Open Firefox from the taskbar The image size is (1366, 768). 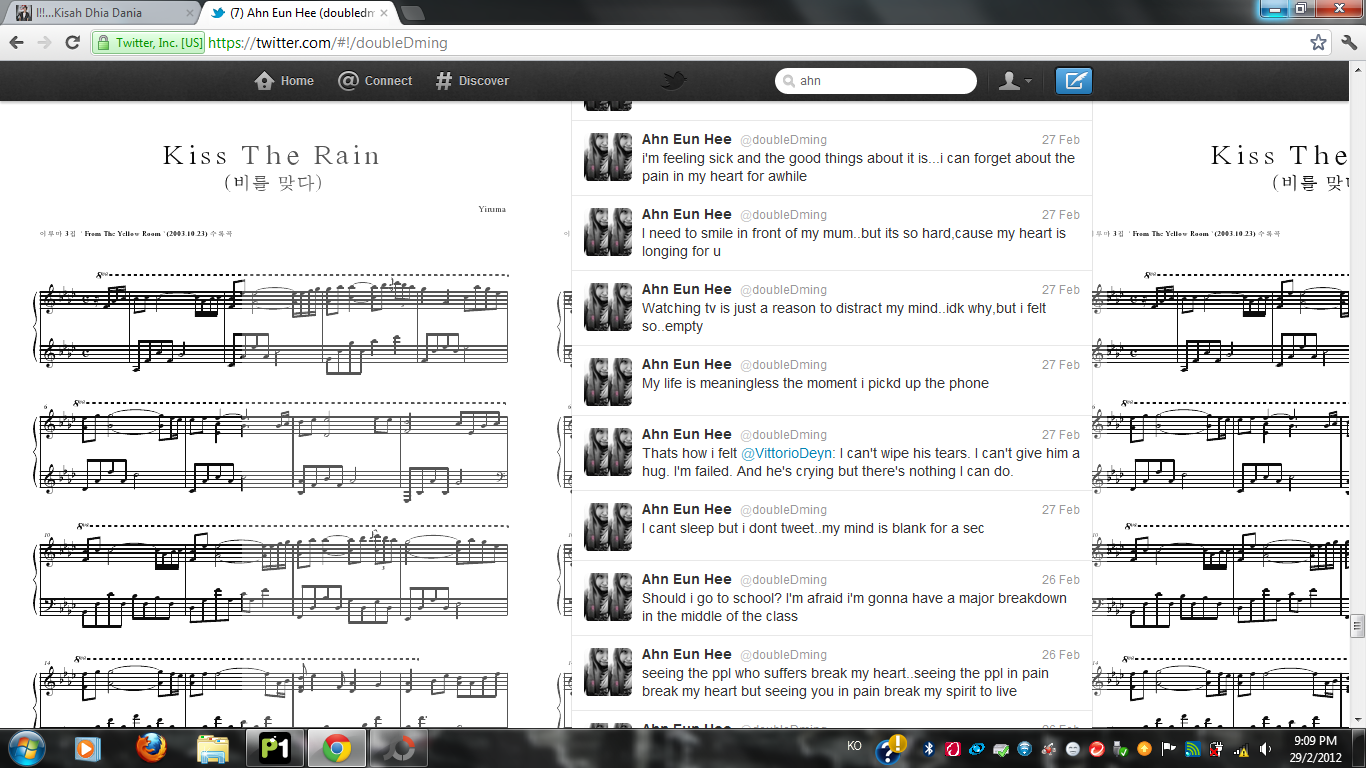[x=151, y=748]
